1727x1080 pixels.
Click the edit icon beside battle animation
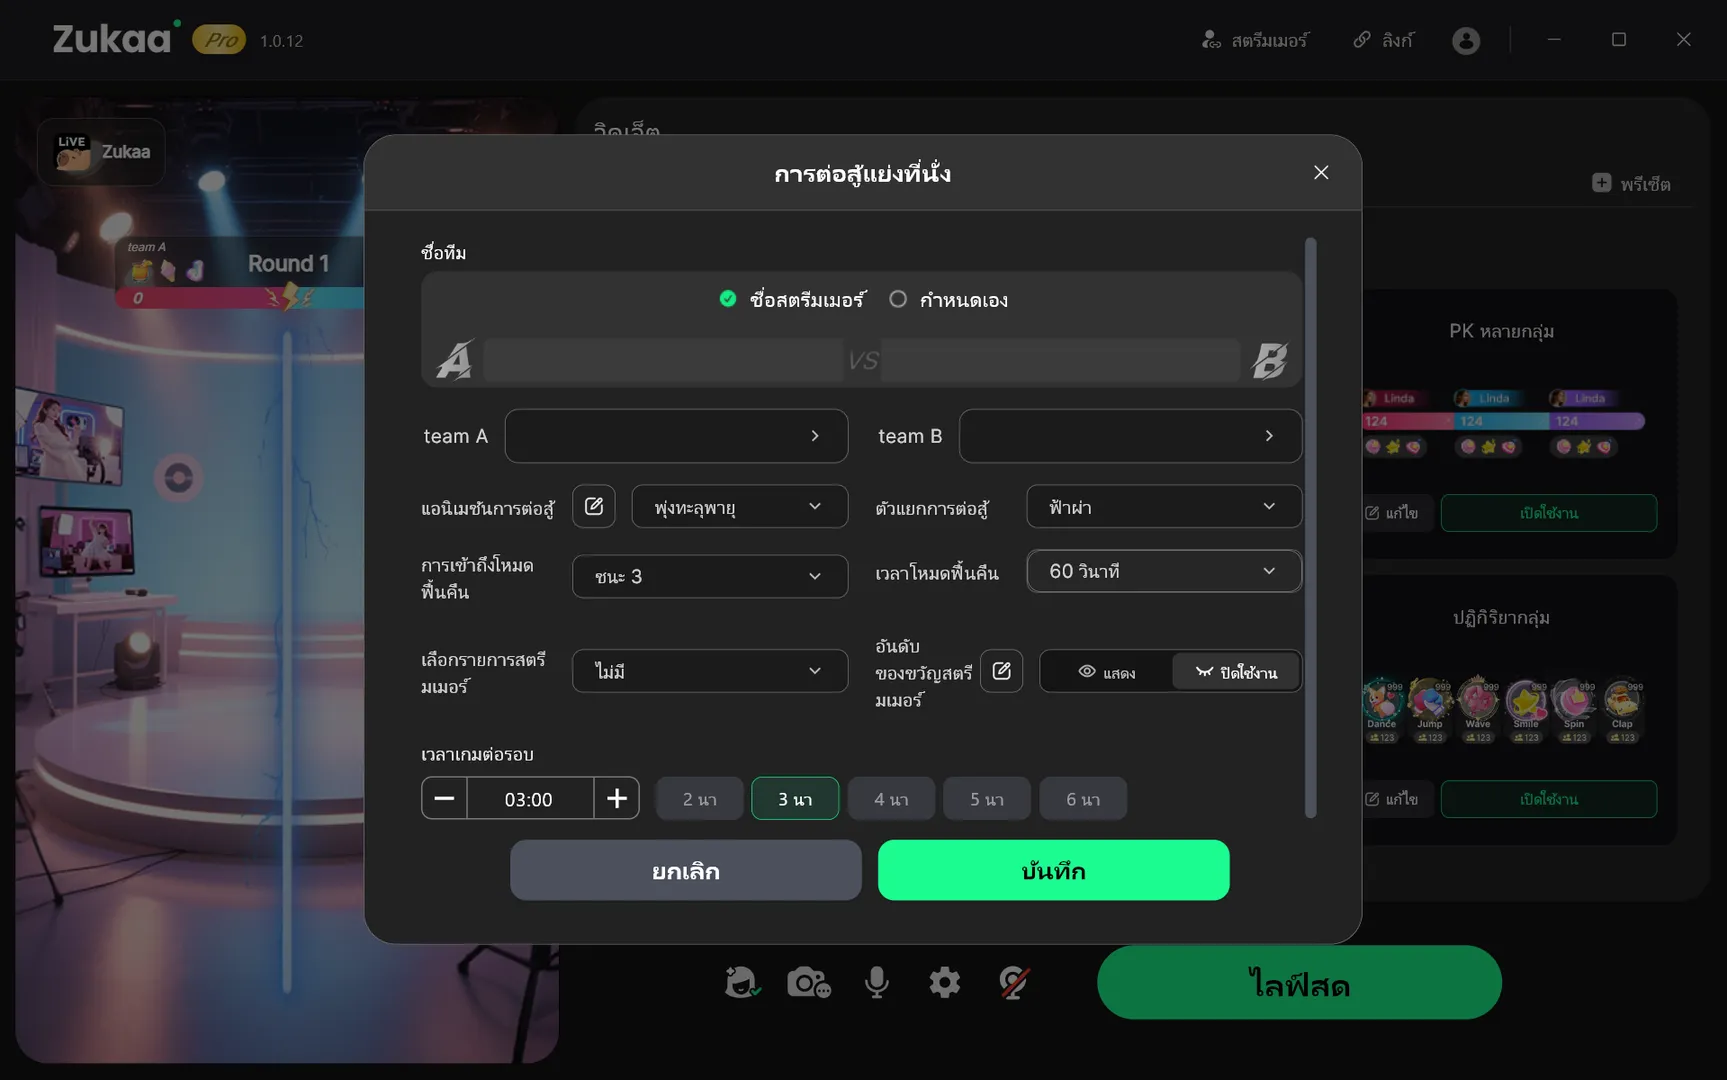[x=593, y=506]
